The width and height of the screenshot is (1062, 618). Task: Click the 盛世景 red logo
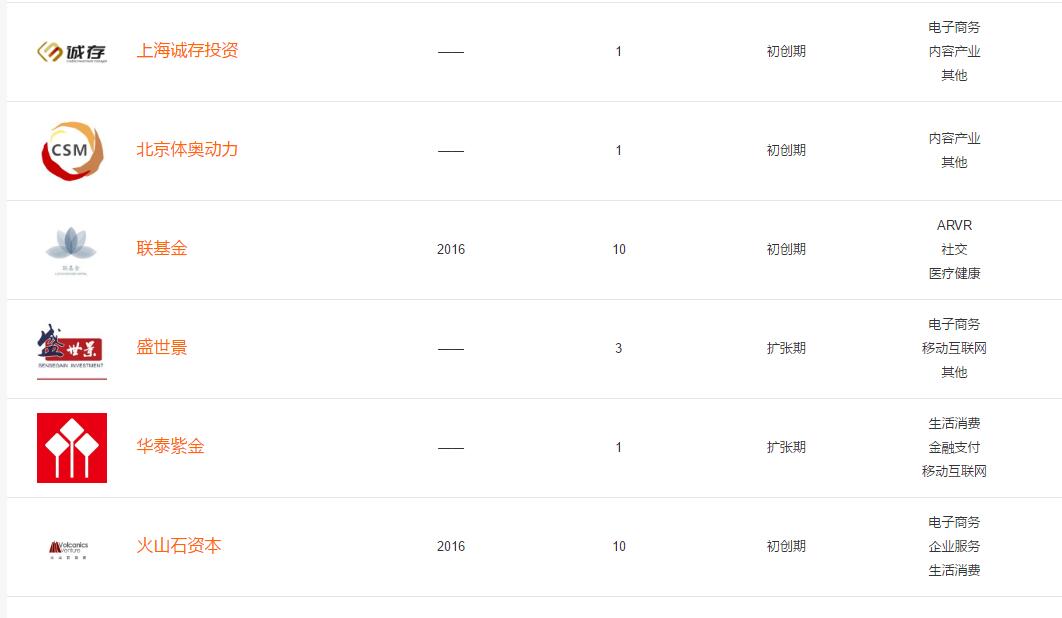[72, 350]
